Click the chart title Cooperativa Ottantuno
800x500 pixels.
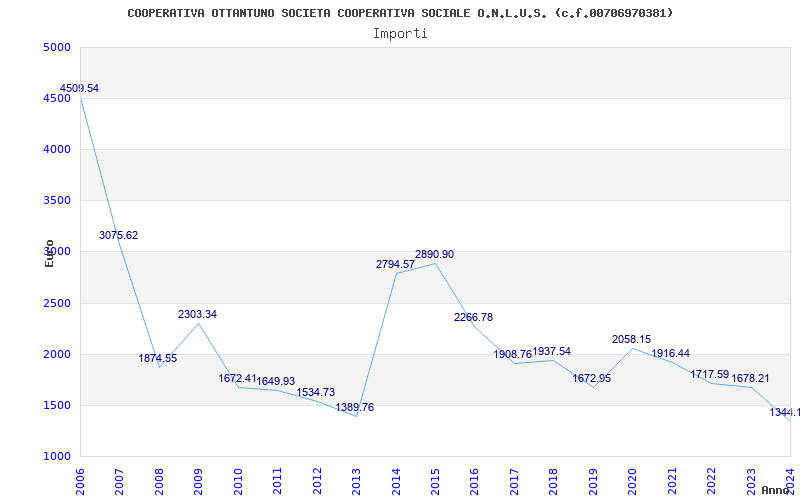point(400,13)
